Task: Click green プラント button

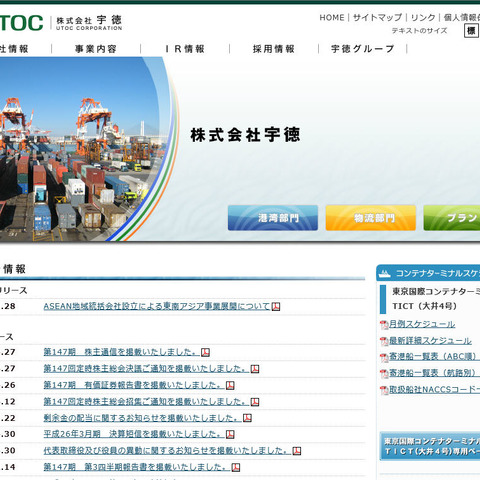Action: (452, 218)
